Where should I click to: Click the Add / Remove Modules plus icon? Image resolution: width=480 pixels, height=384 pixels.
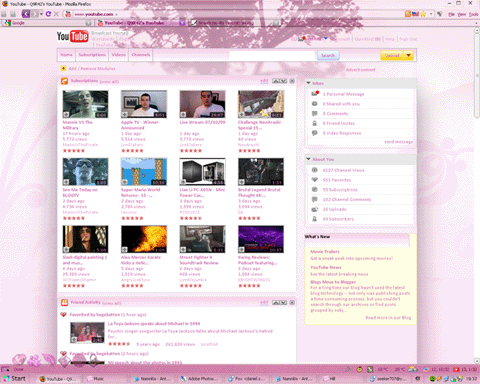point(63,68)
